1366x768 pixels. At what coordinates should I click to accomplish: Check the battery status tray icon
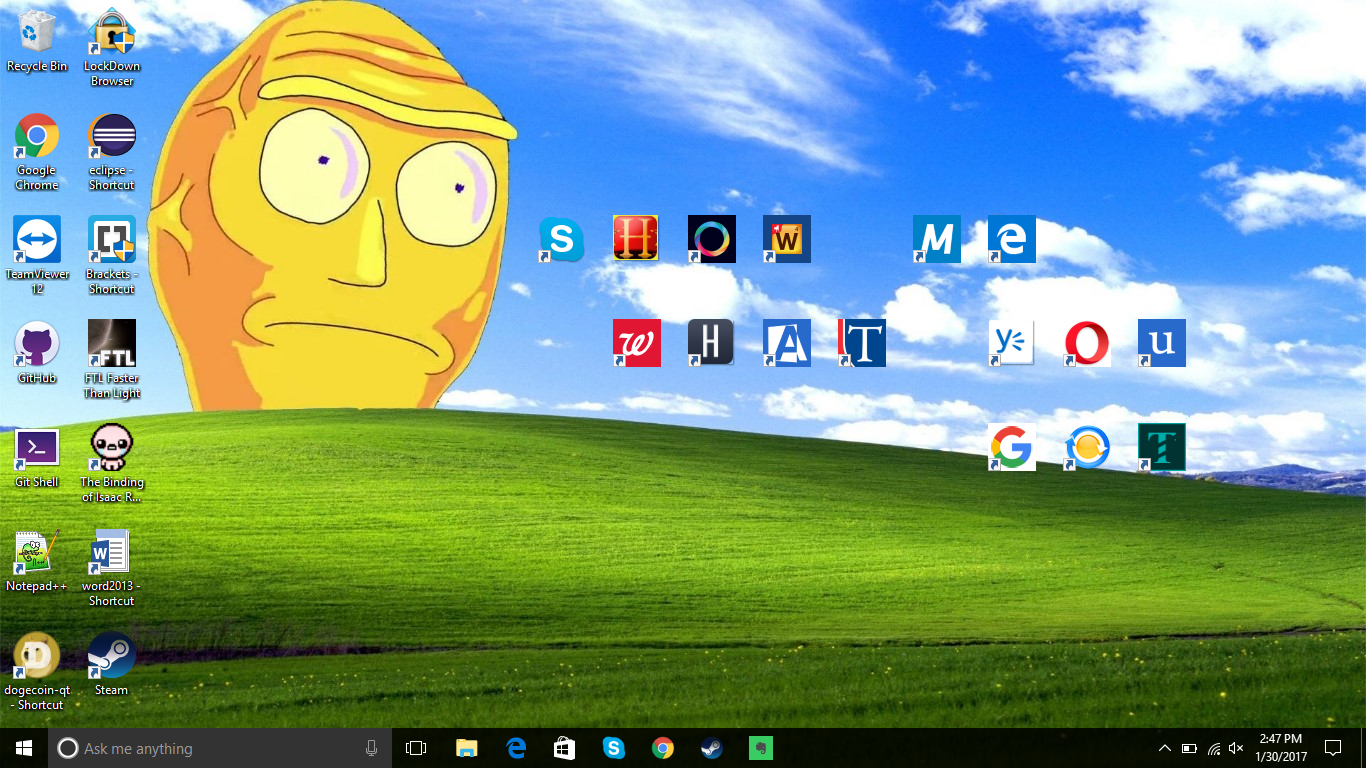tap(1189, 748)
